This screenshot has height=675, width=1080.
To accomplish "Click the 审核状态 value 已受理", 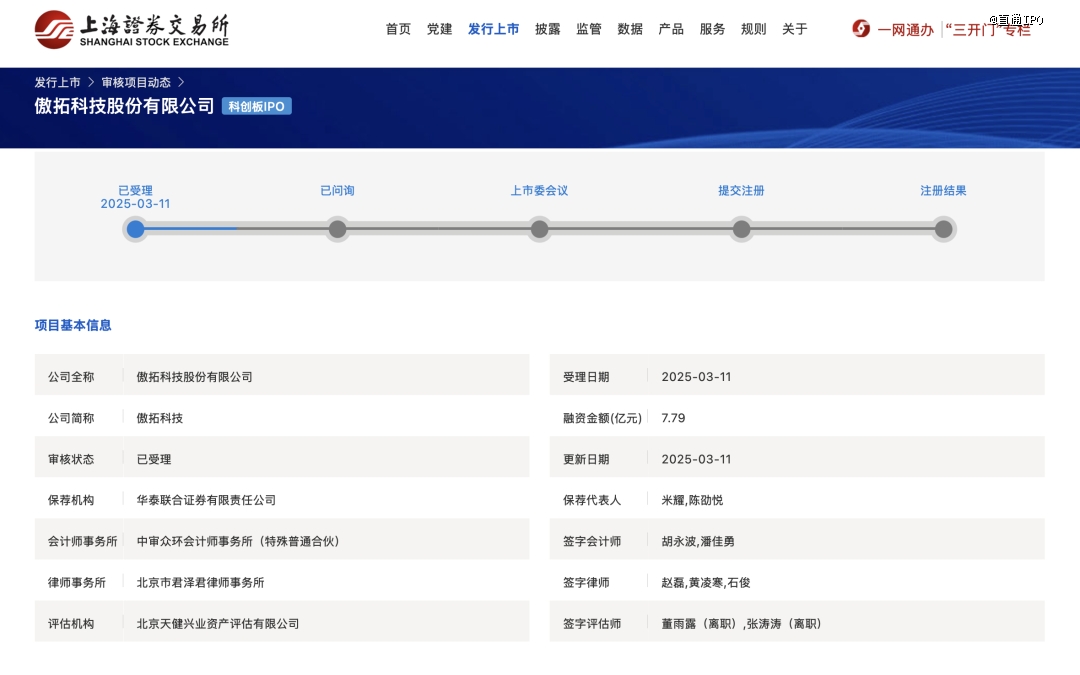I will pyautogui.click(x=154, y=459).
